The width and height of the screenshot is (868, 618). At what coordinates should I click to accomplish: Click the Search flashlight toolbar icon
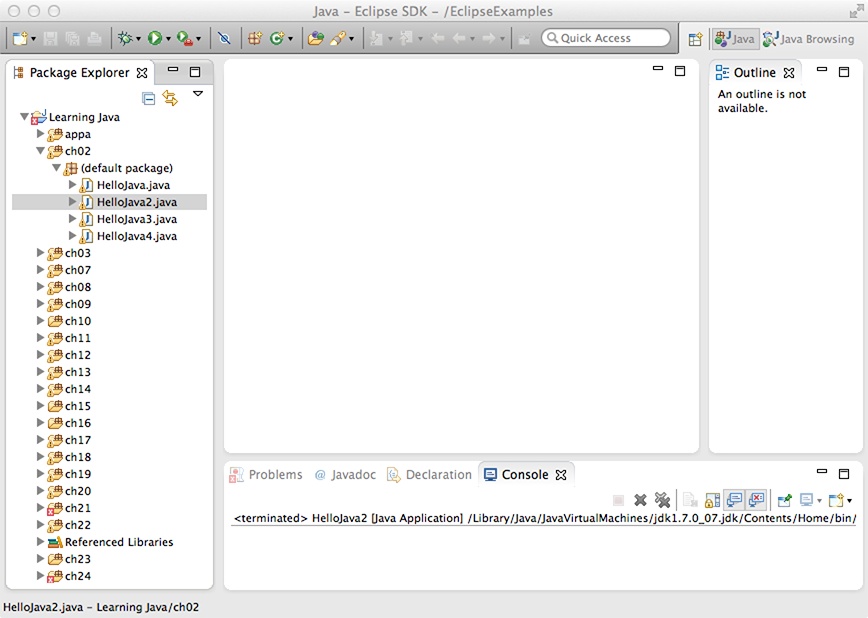pyautogui.click(x=338, y=38)
